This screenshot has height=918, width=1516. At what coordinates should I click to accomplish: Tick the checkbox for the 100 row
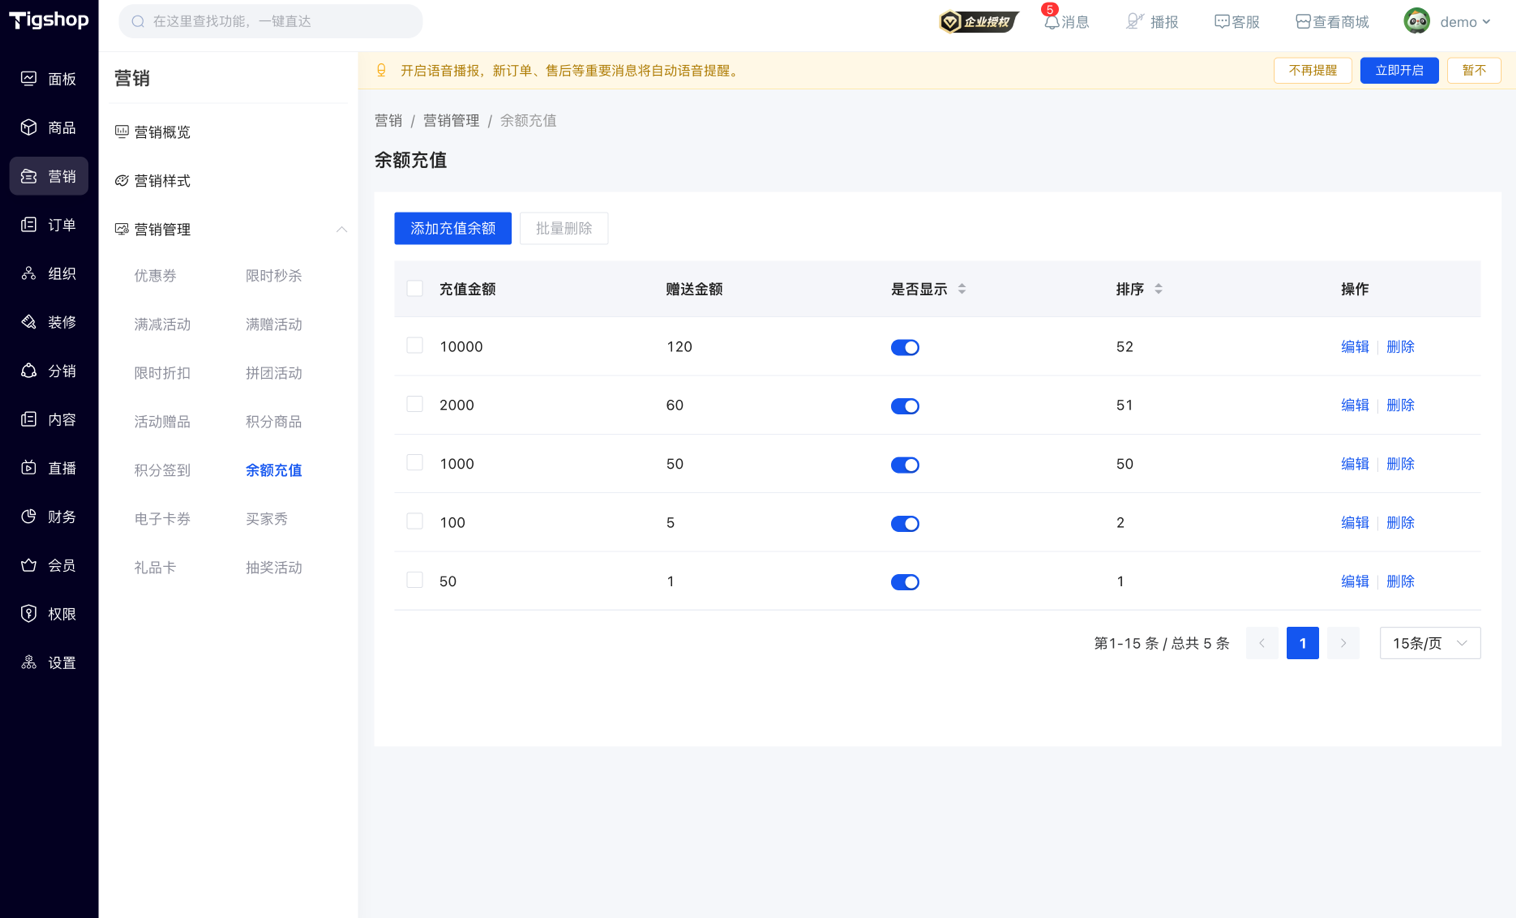(415, 522)
